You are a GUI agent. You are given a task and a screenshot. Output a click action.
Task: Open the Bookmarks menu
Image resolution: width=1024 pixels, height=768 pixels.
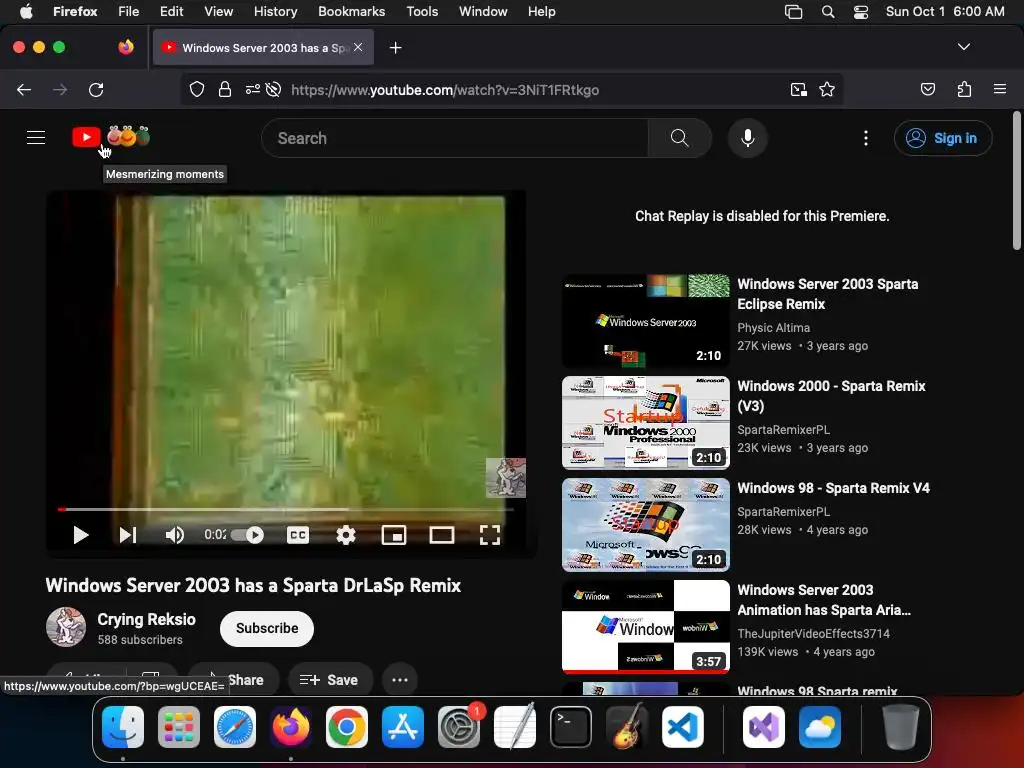[x=351, y=11]
